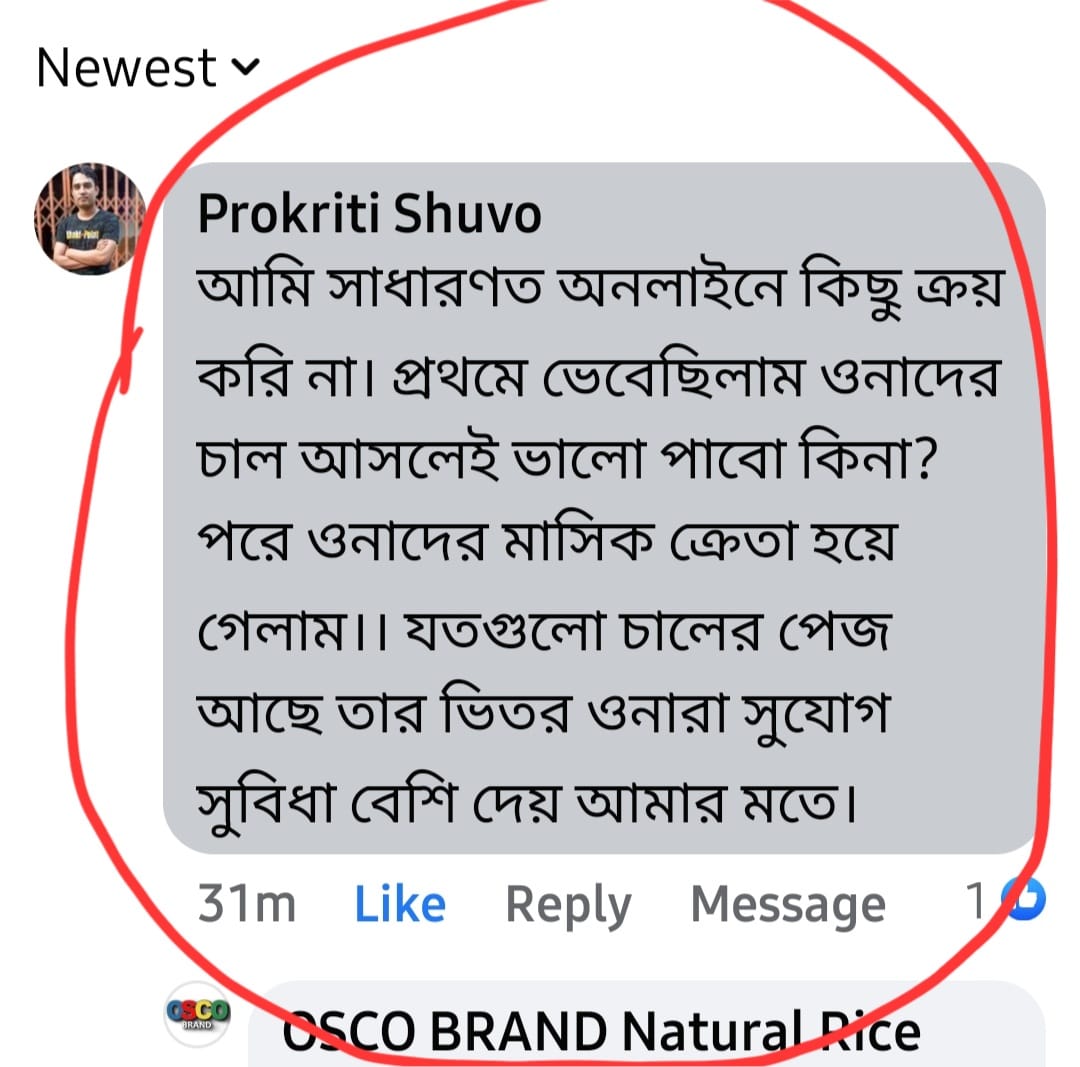Select the OSCO BRAND reply bubble
This screenshot has height=1067, width=1080.
click(646, 1025)
